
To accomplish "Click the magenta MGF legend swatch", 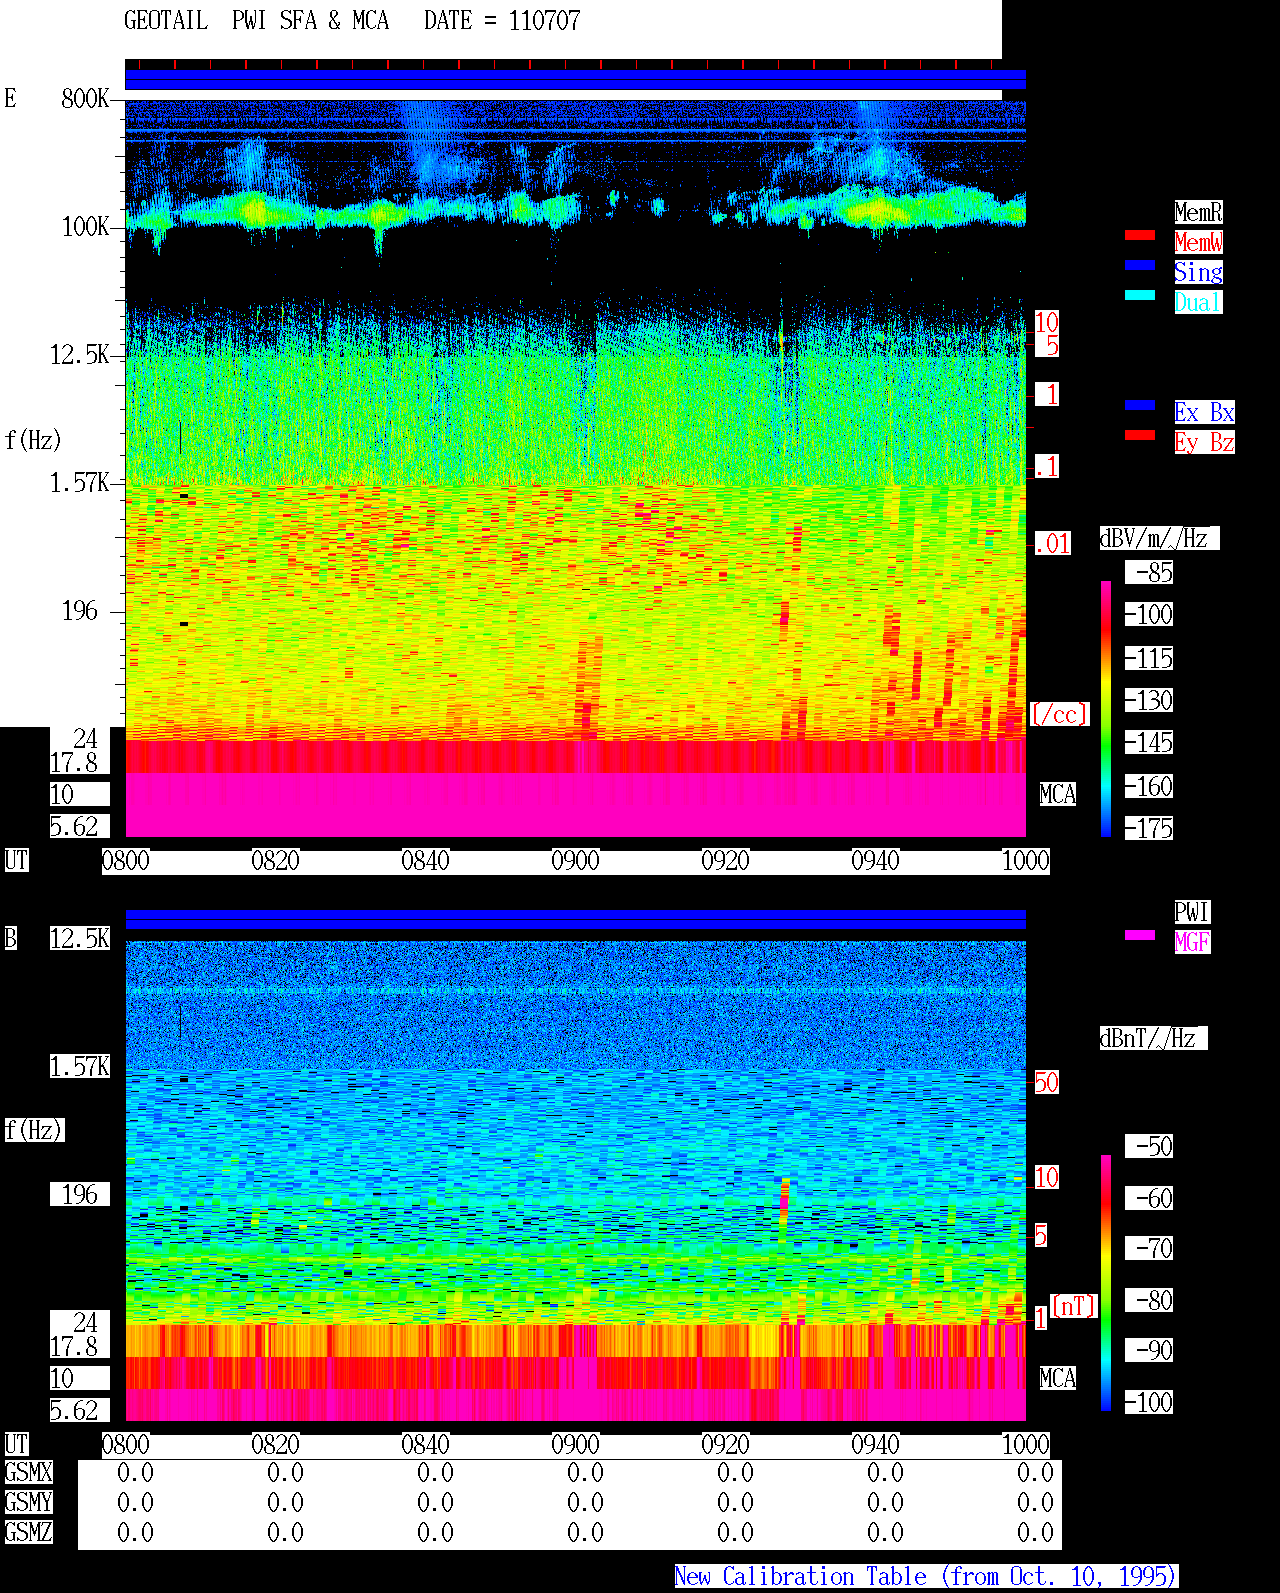I will click(1140, 935).
